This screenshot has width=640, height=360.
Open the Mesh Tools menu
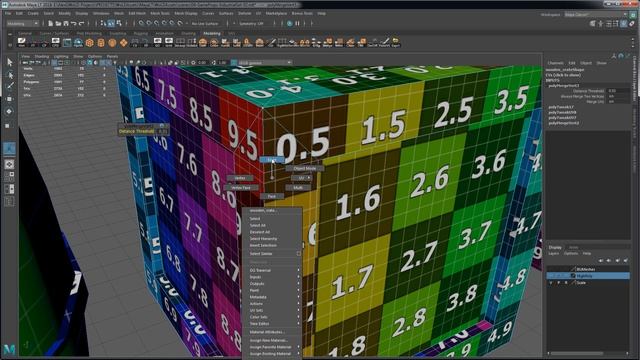(x=160, y=13)
